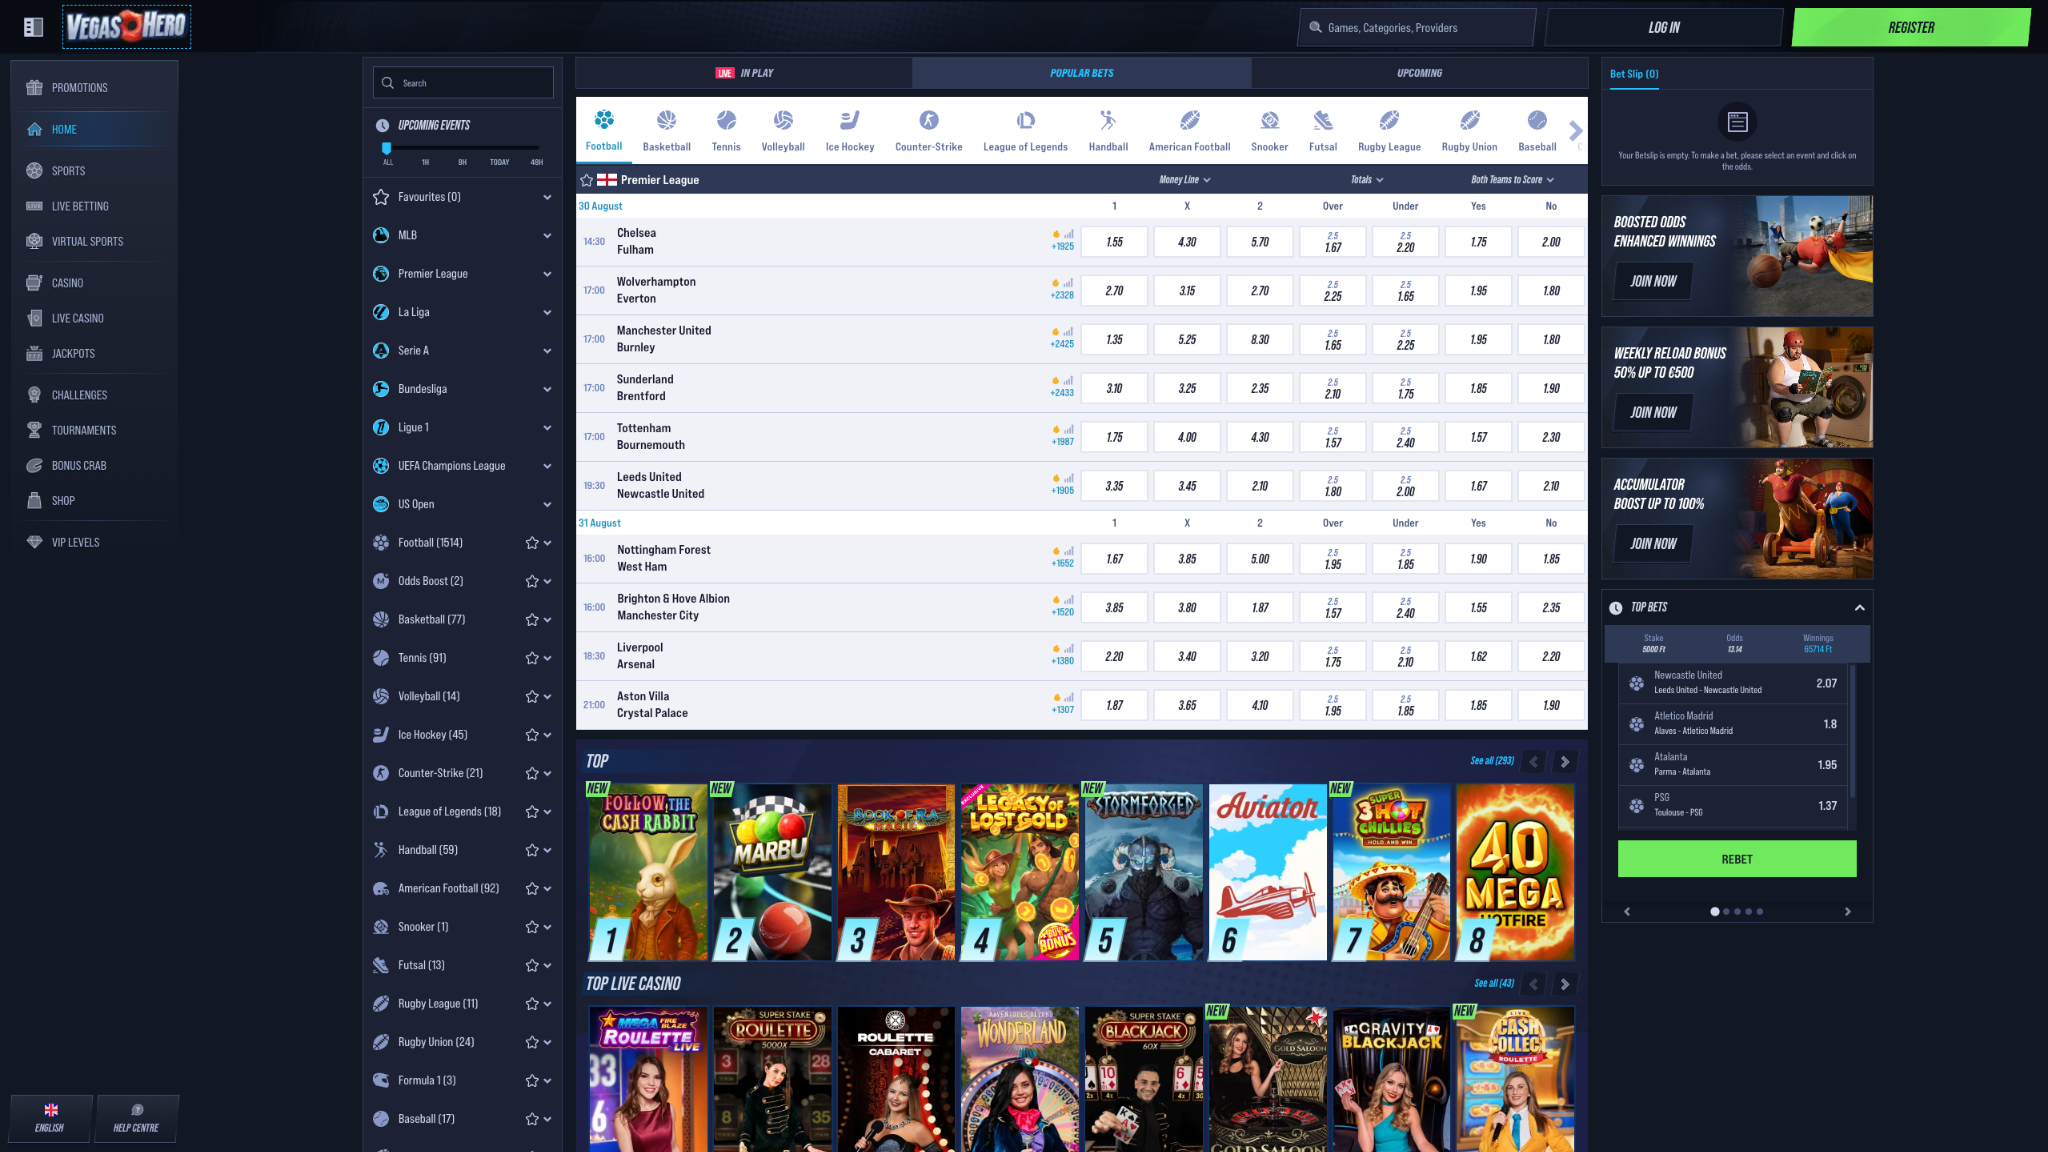Click the green Rebet button

(1737, 859)
